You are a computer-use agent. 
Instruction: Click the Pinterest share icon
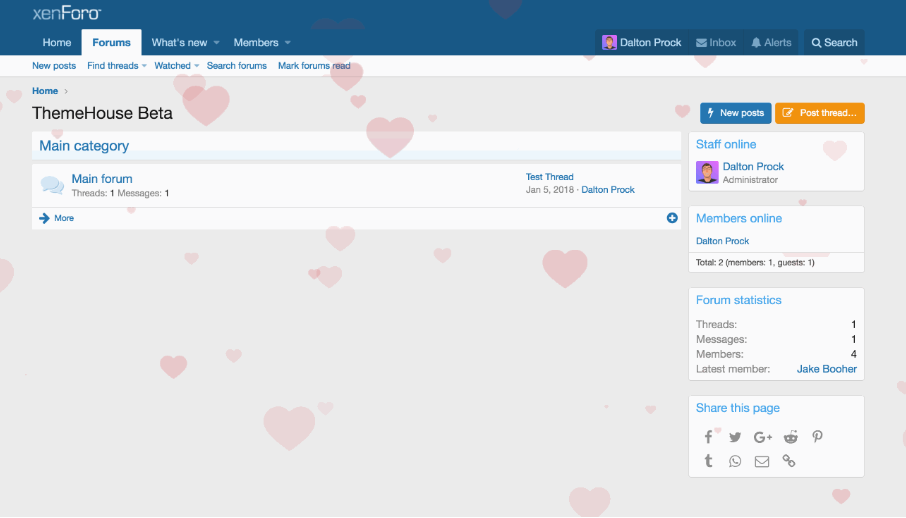click(x=817, y=437)
